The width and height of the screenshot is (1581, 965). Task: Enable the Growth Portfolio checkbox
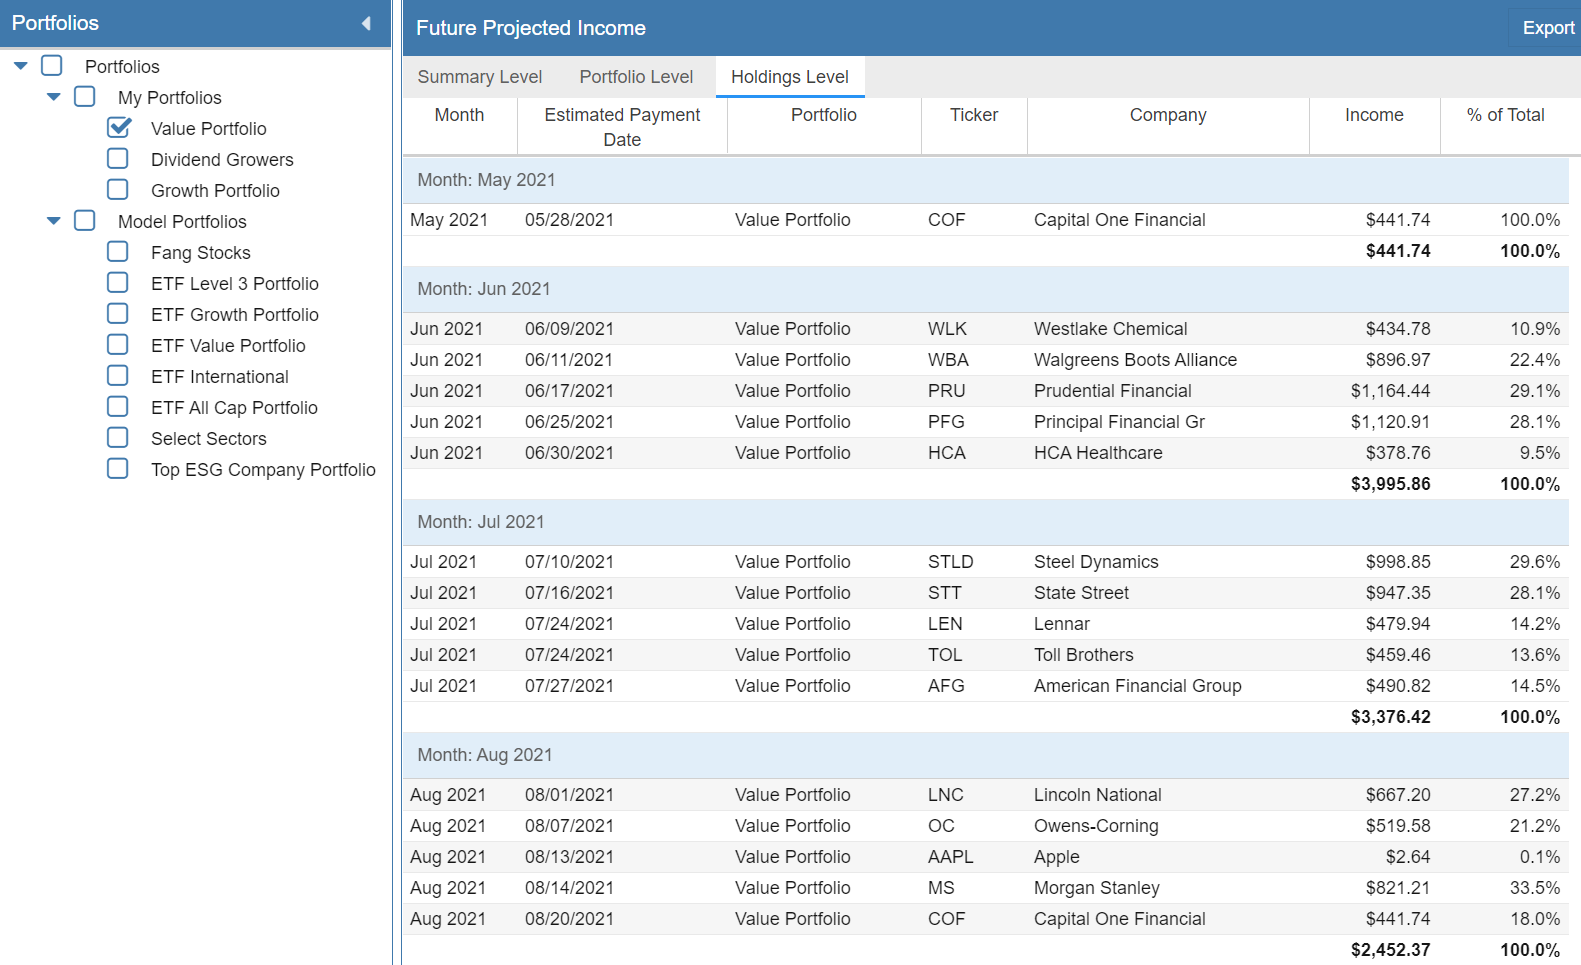(x=118, y=190)
